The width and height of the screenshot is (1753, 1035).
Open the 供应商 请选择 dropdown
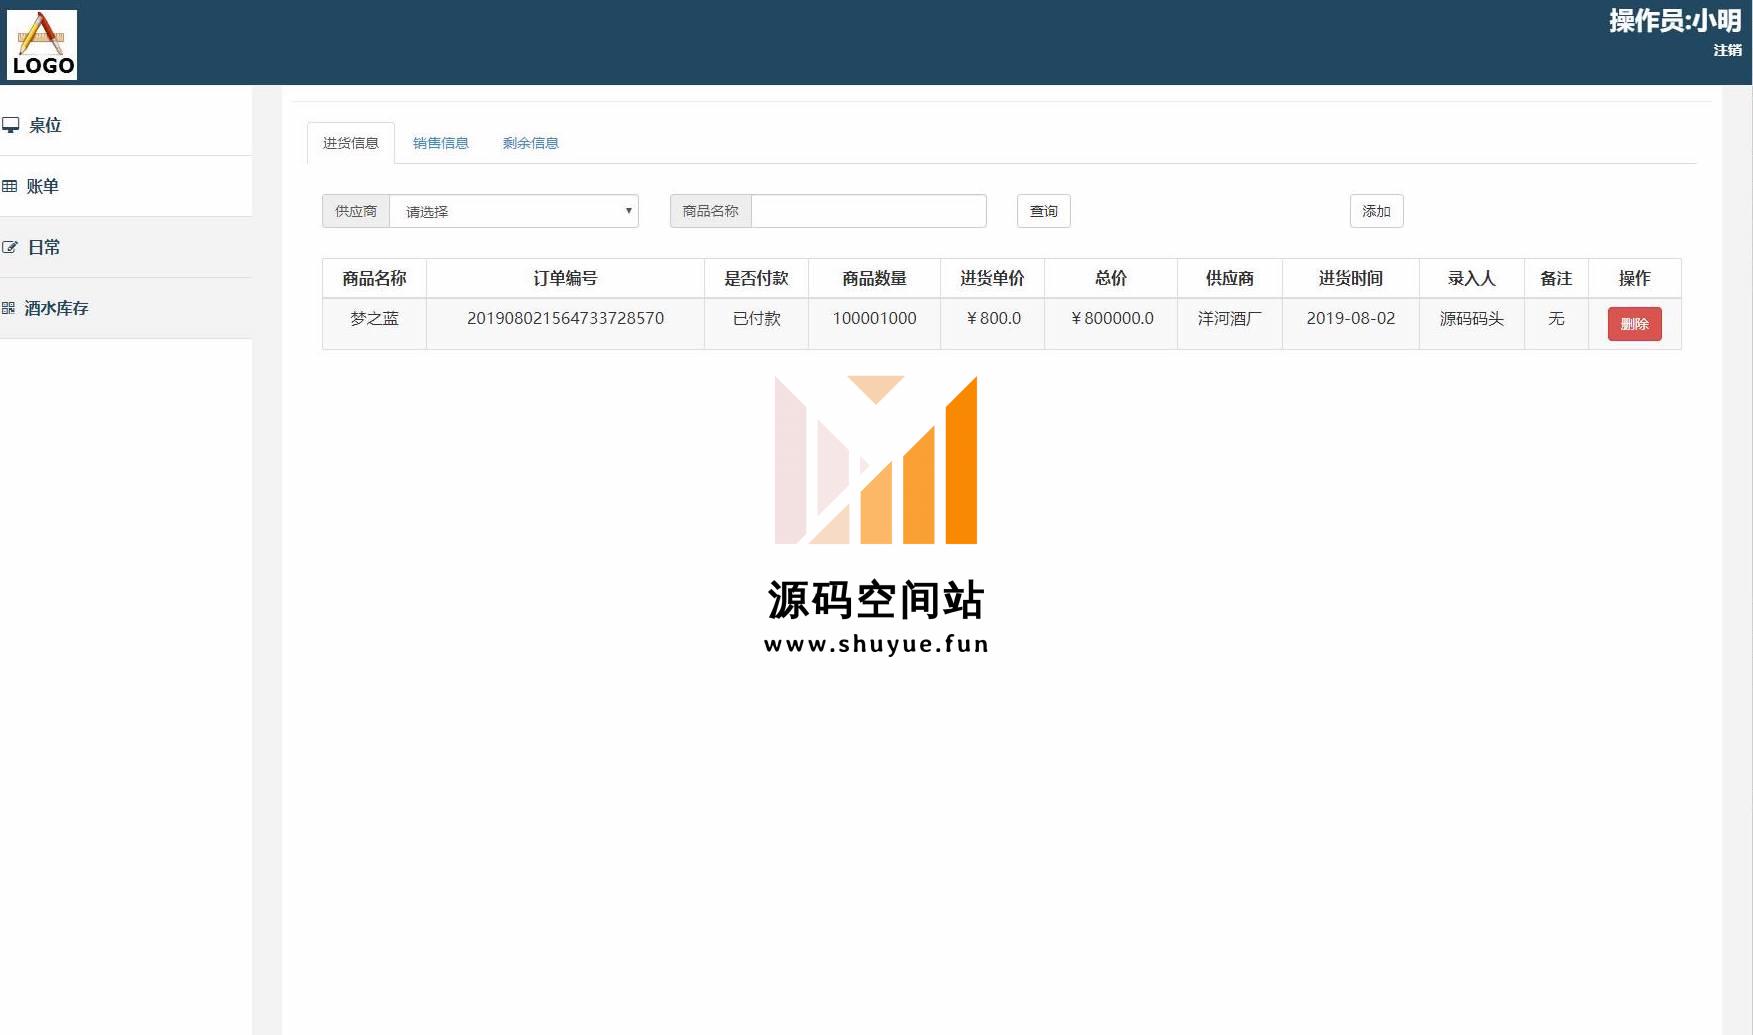(x=514, y=211)
